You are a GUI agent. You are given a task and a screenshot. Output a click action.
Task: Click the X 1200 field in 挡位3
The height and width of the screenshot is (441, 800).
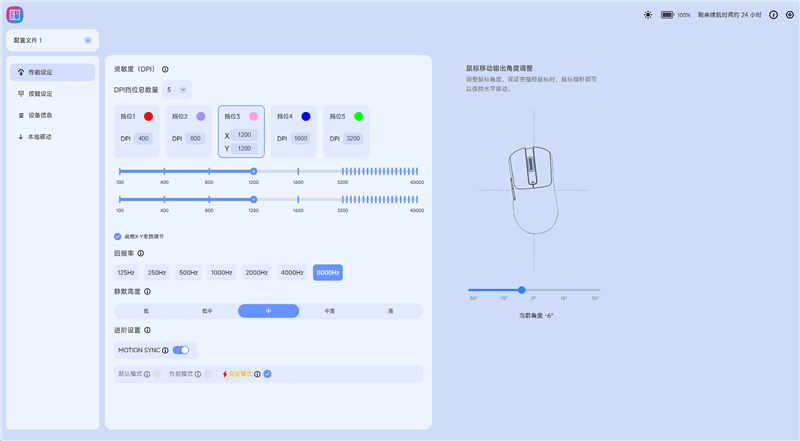(244, 135)
